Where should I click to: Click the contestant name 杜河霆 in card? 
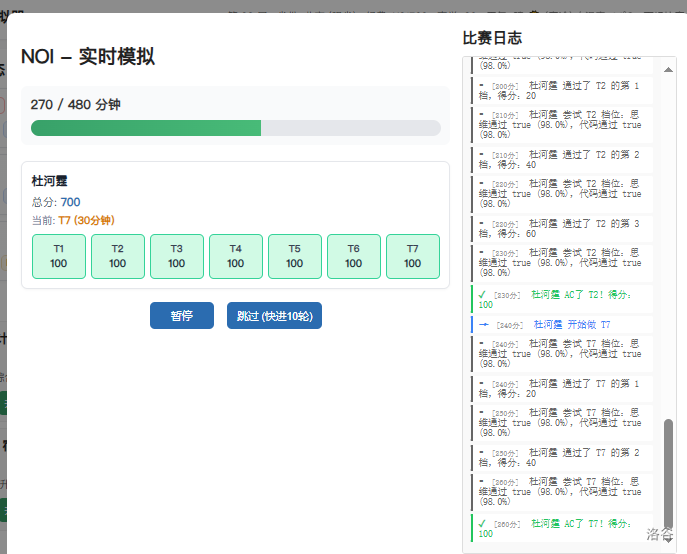[x=50, y=181]
